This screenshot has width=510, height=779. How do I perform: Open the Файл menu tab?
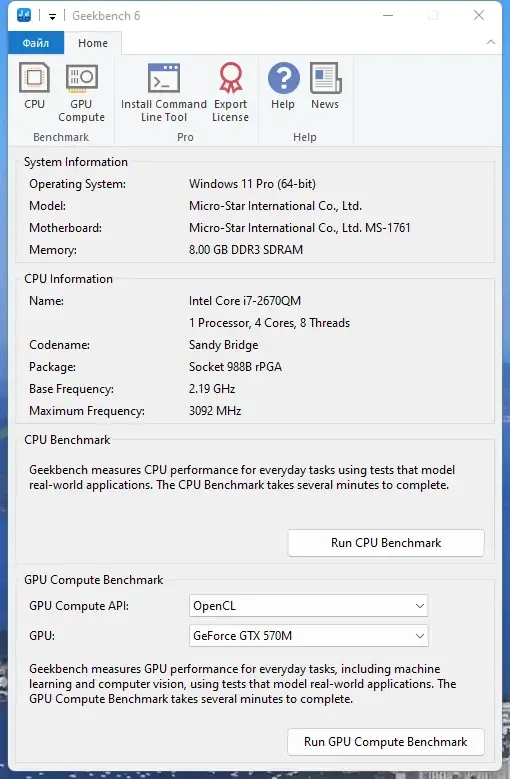point(36,43)
